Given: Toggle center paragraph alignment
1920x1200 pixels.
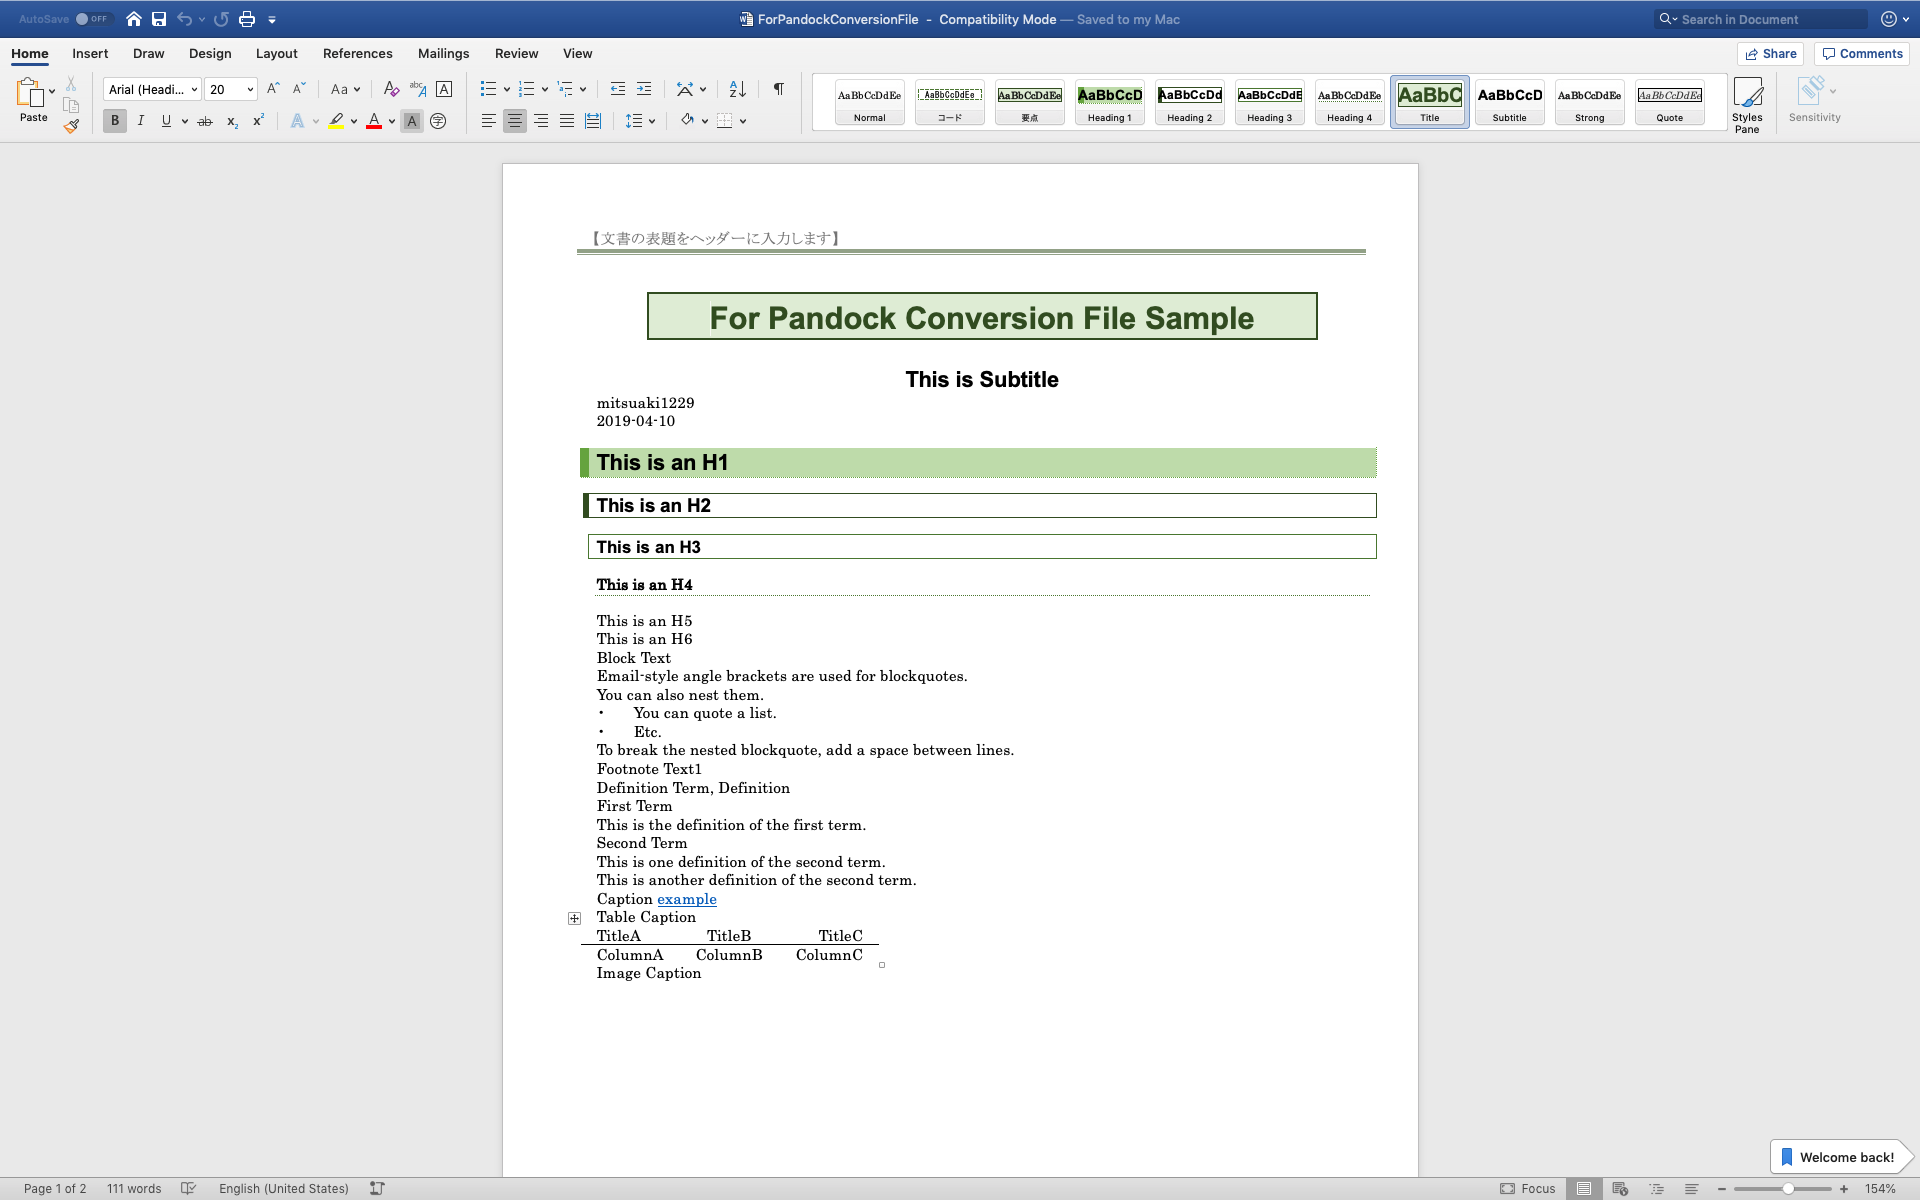Looking at the screenshot, I should (x=514, y=120).
